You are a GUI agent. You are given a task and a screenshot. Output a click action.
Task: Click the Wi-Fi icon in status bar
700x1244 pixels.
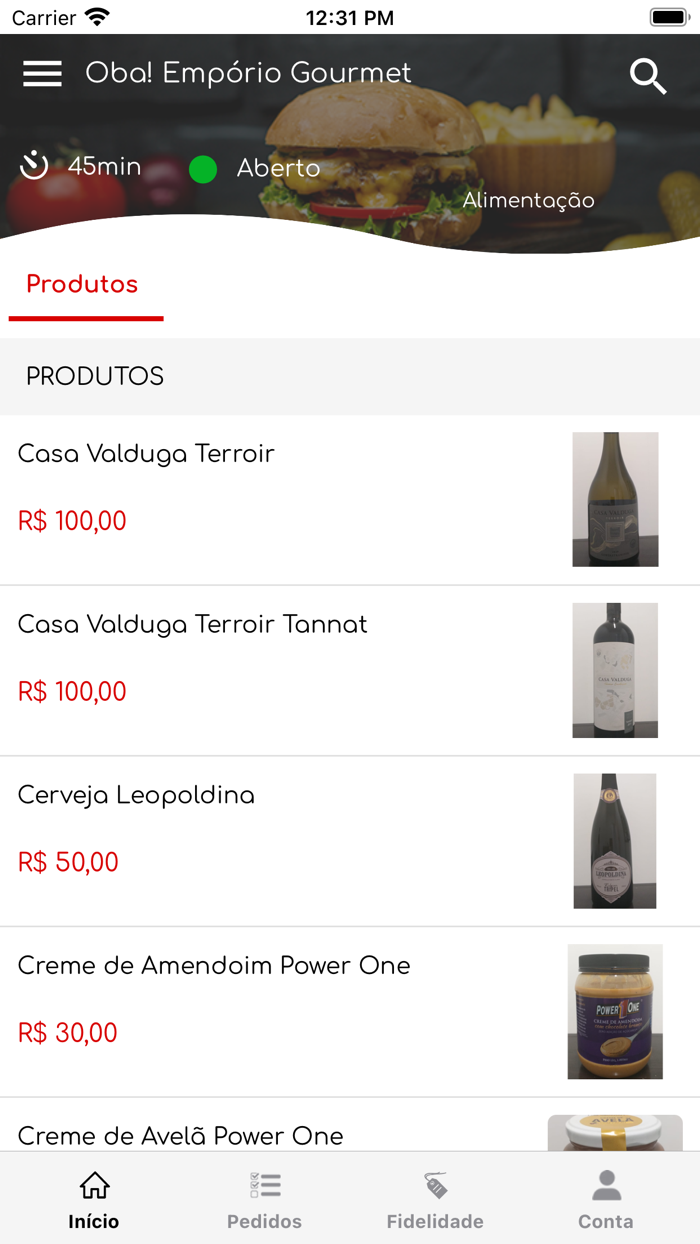click(97, 15)
